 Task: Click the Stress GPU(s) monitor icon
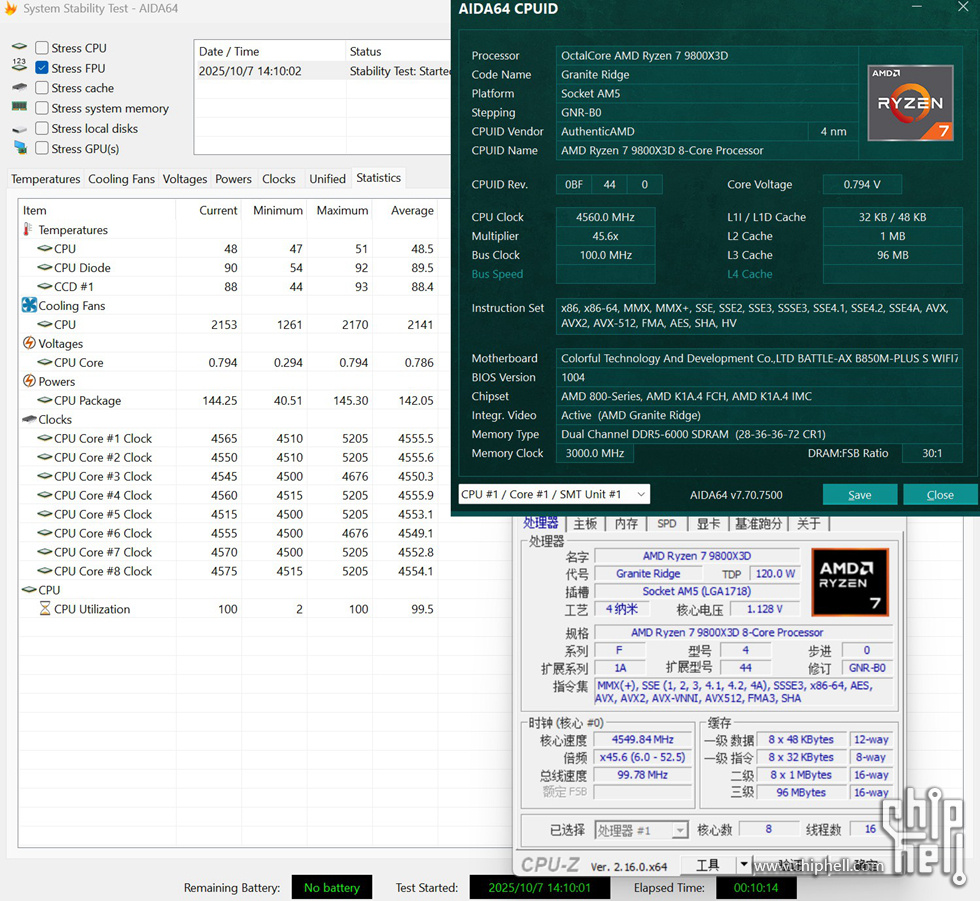point(20,148)
